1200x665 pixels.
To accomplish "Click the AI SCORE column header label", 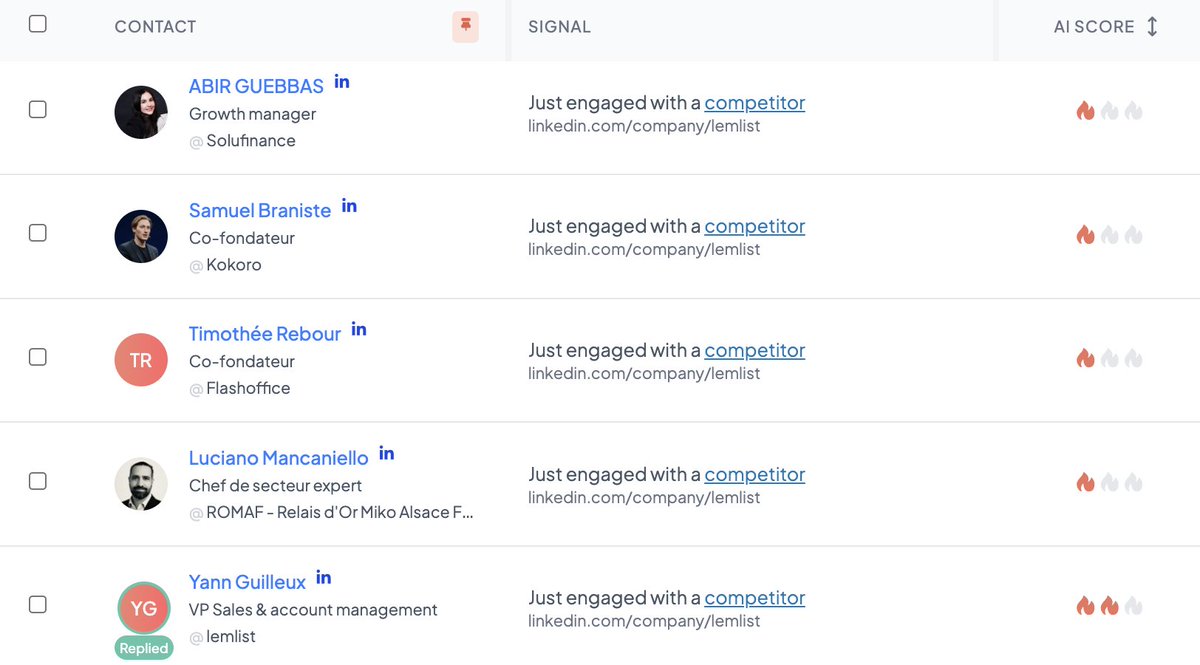I will [x=1094, y=27].
